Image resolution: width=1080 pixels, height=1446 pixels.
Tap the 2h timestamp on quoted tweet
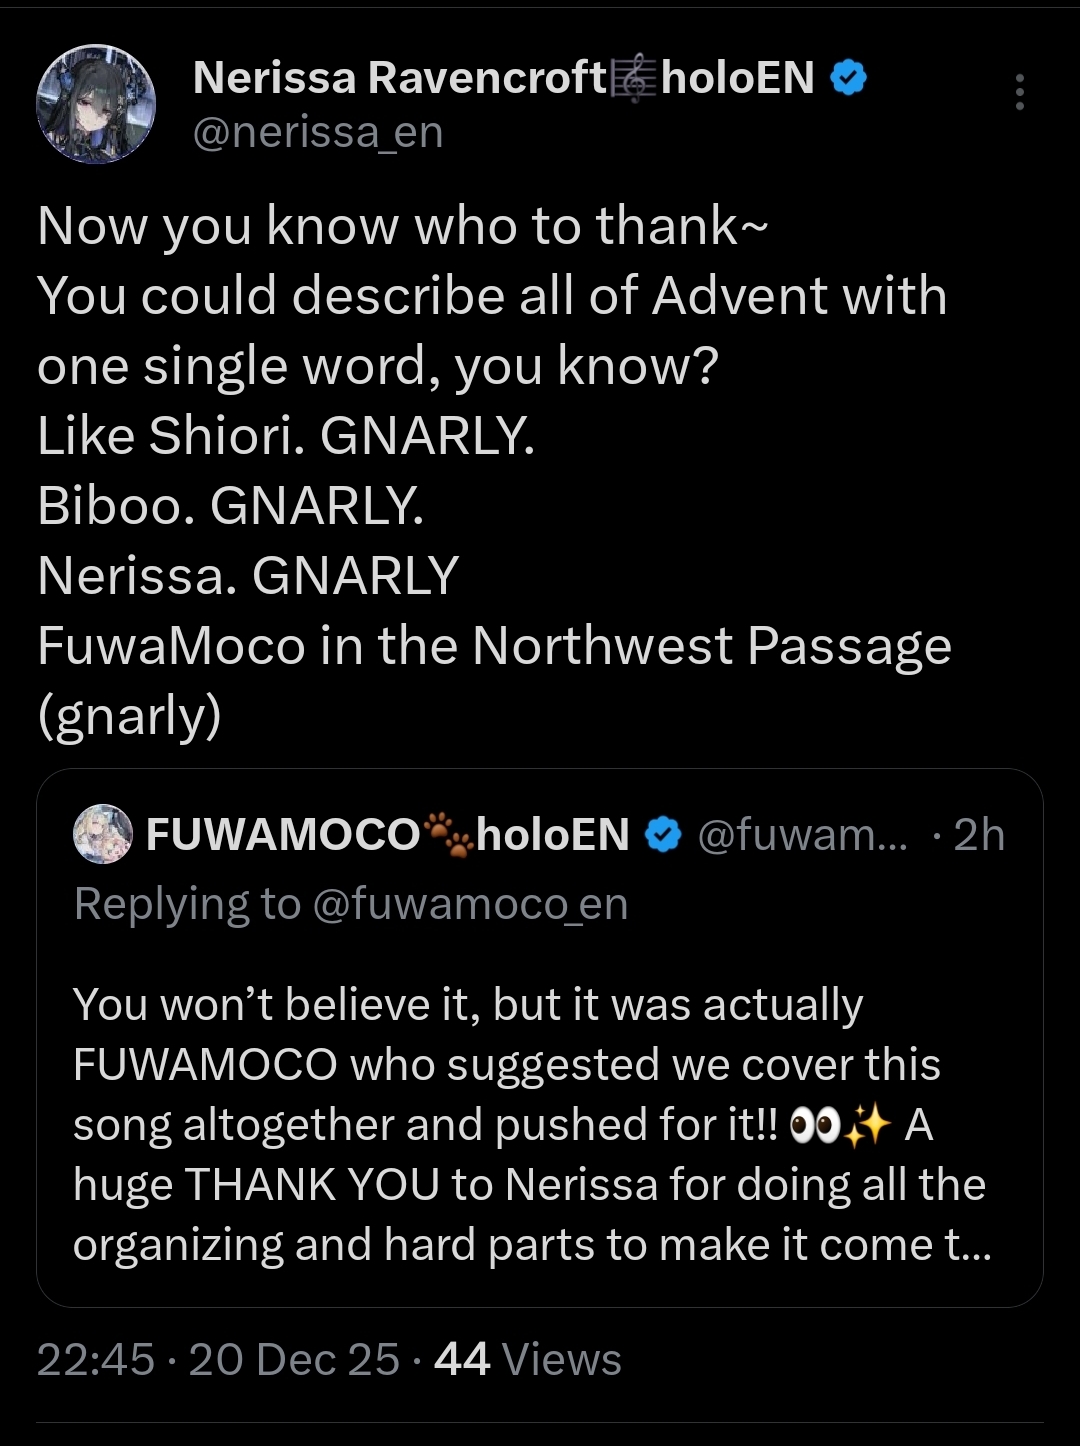(979, 834)
